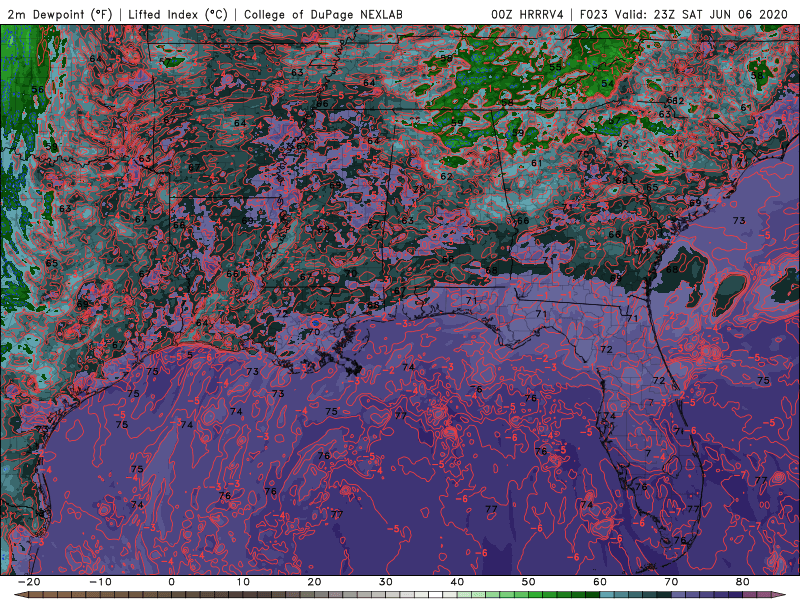
Task: Click the "2m Dewpoint (°F)" title text
Action: [x=59, y=14]
